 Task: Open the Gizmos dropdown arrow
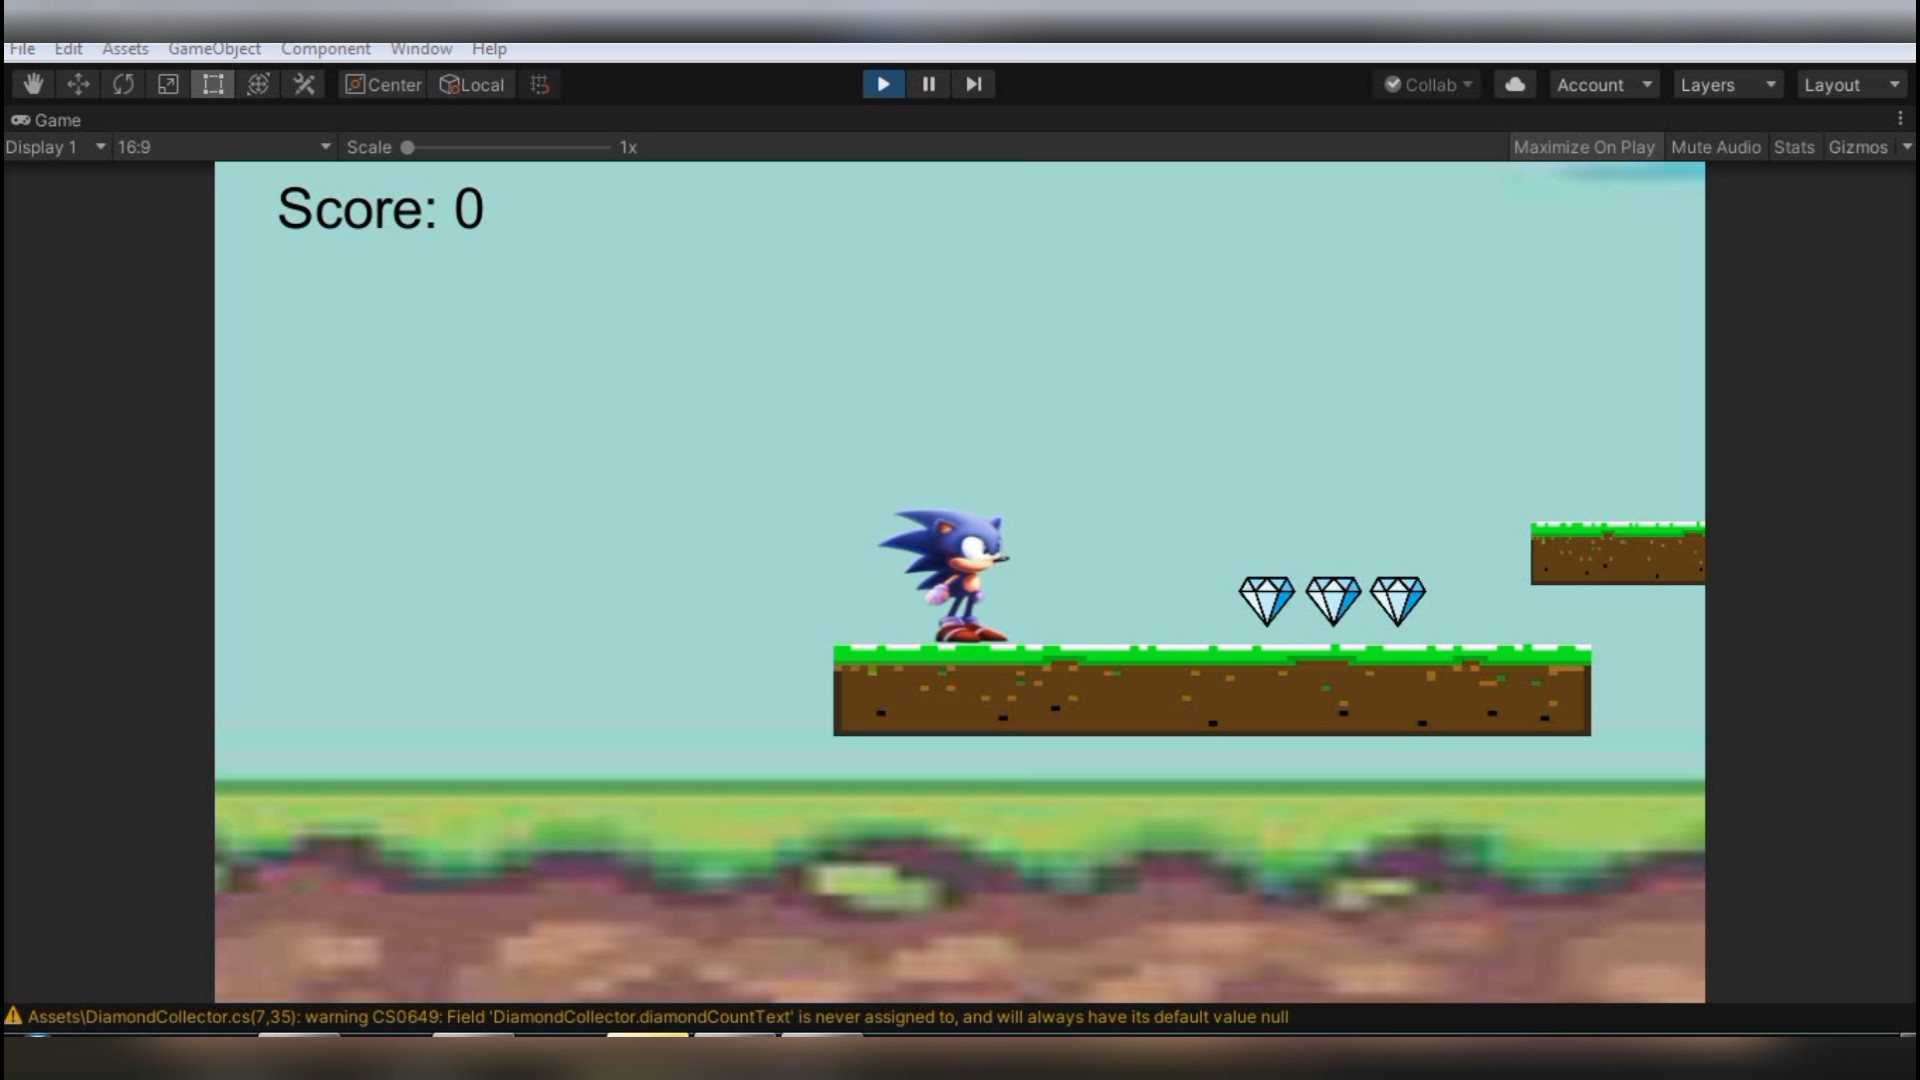pyautogui.click(x=1906, y=147)
